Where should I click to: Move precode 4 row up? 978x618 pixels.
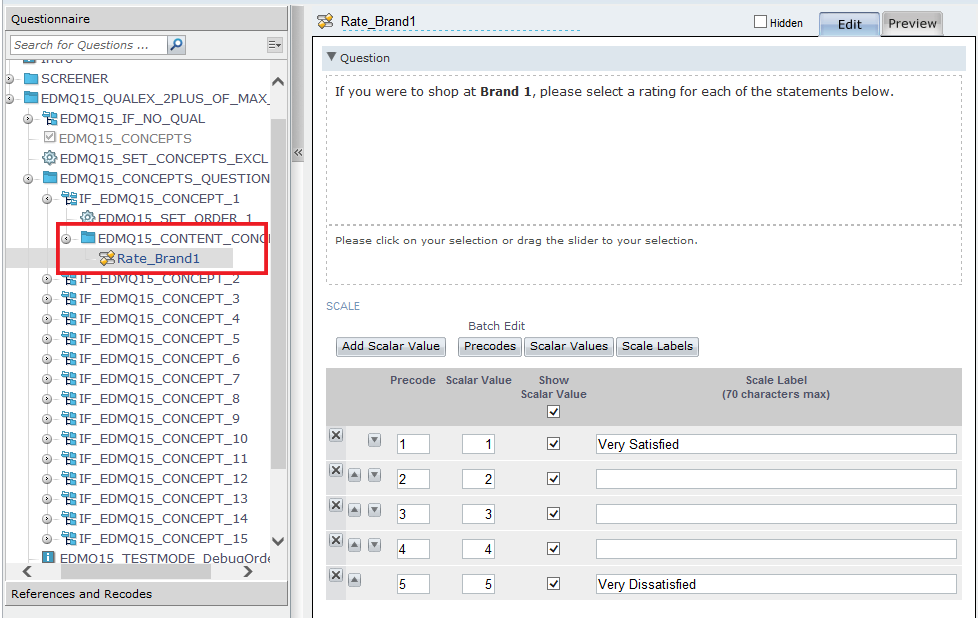354,545
